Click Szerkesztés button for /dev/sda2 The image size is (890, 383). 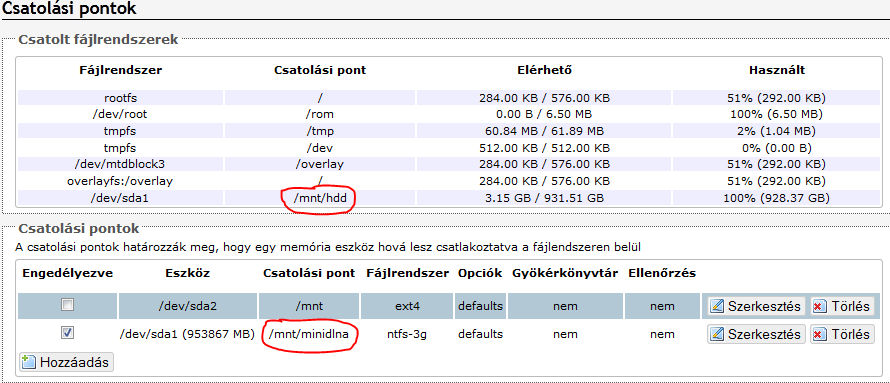[x=756, y=306]
